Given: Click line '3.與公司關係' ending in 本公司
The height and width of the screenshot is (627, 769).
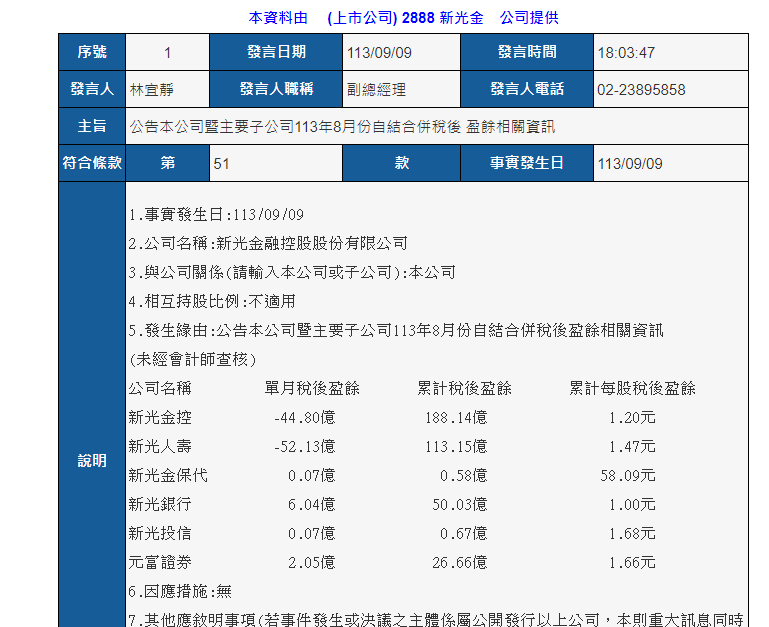Looking at the screenshot, I should point(292,273).
